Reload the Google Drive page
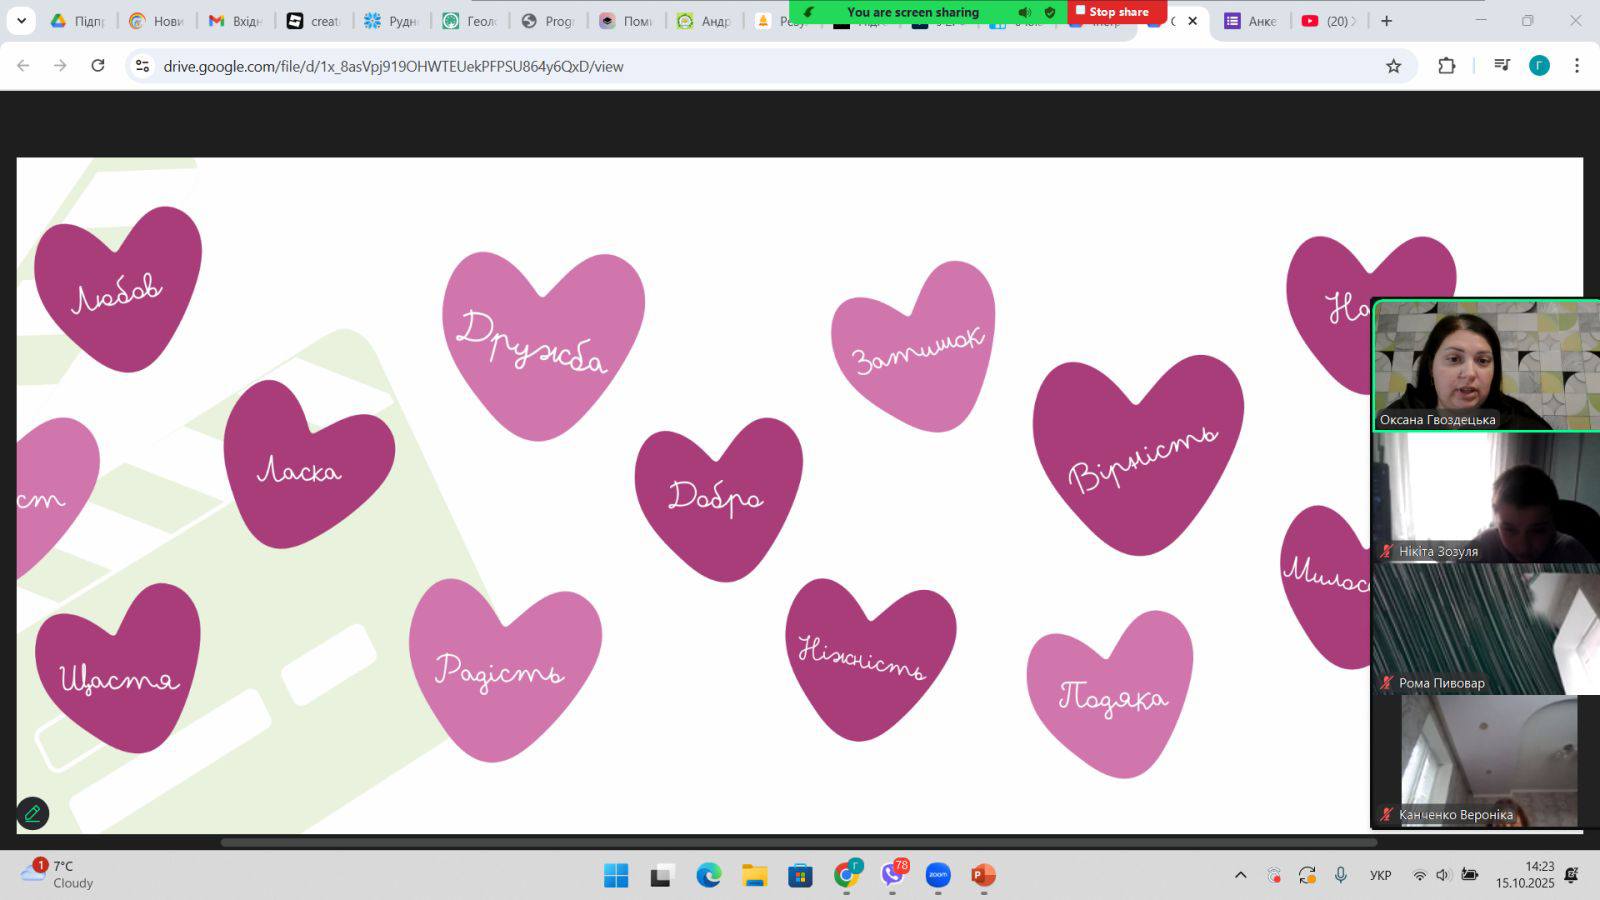Screen dimensions: 1600x900 98,66
